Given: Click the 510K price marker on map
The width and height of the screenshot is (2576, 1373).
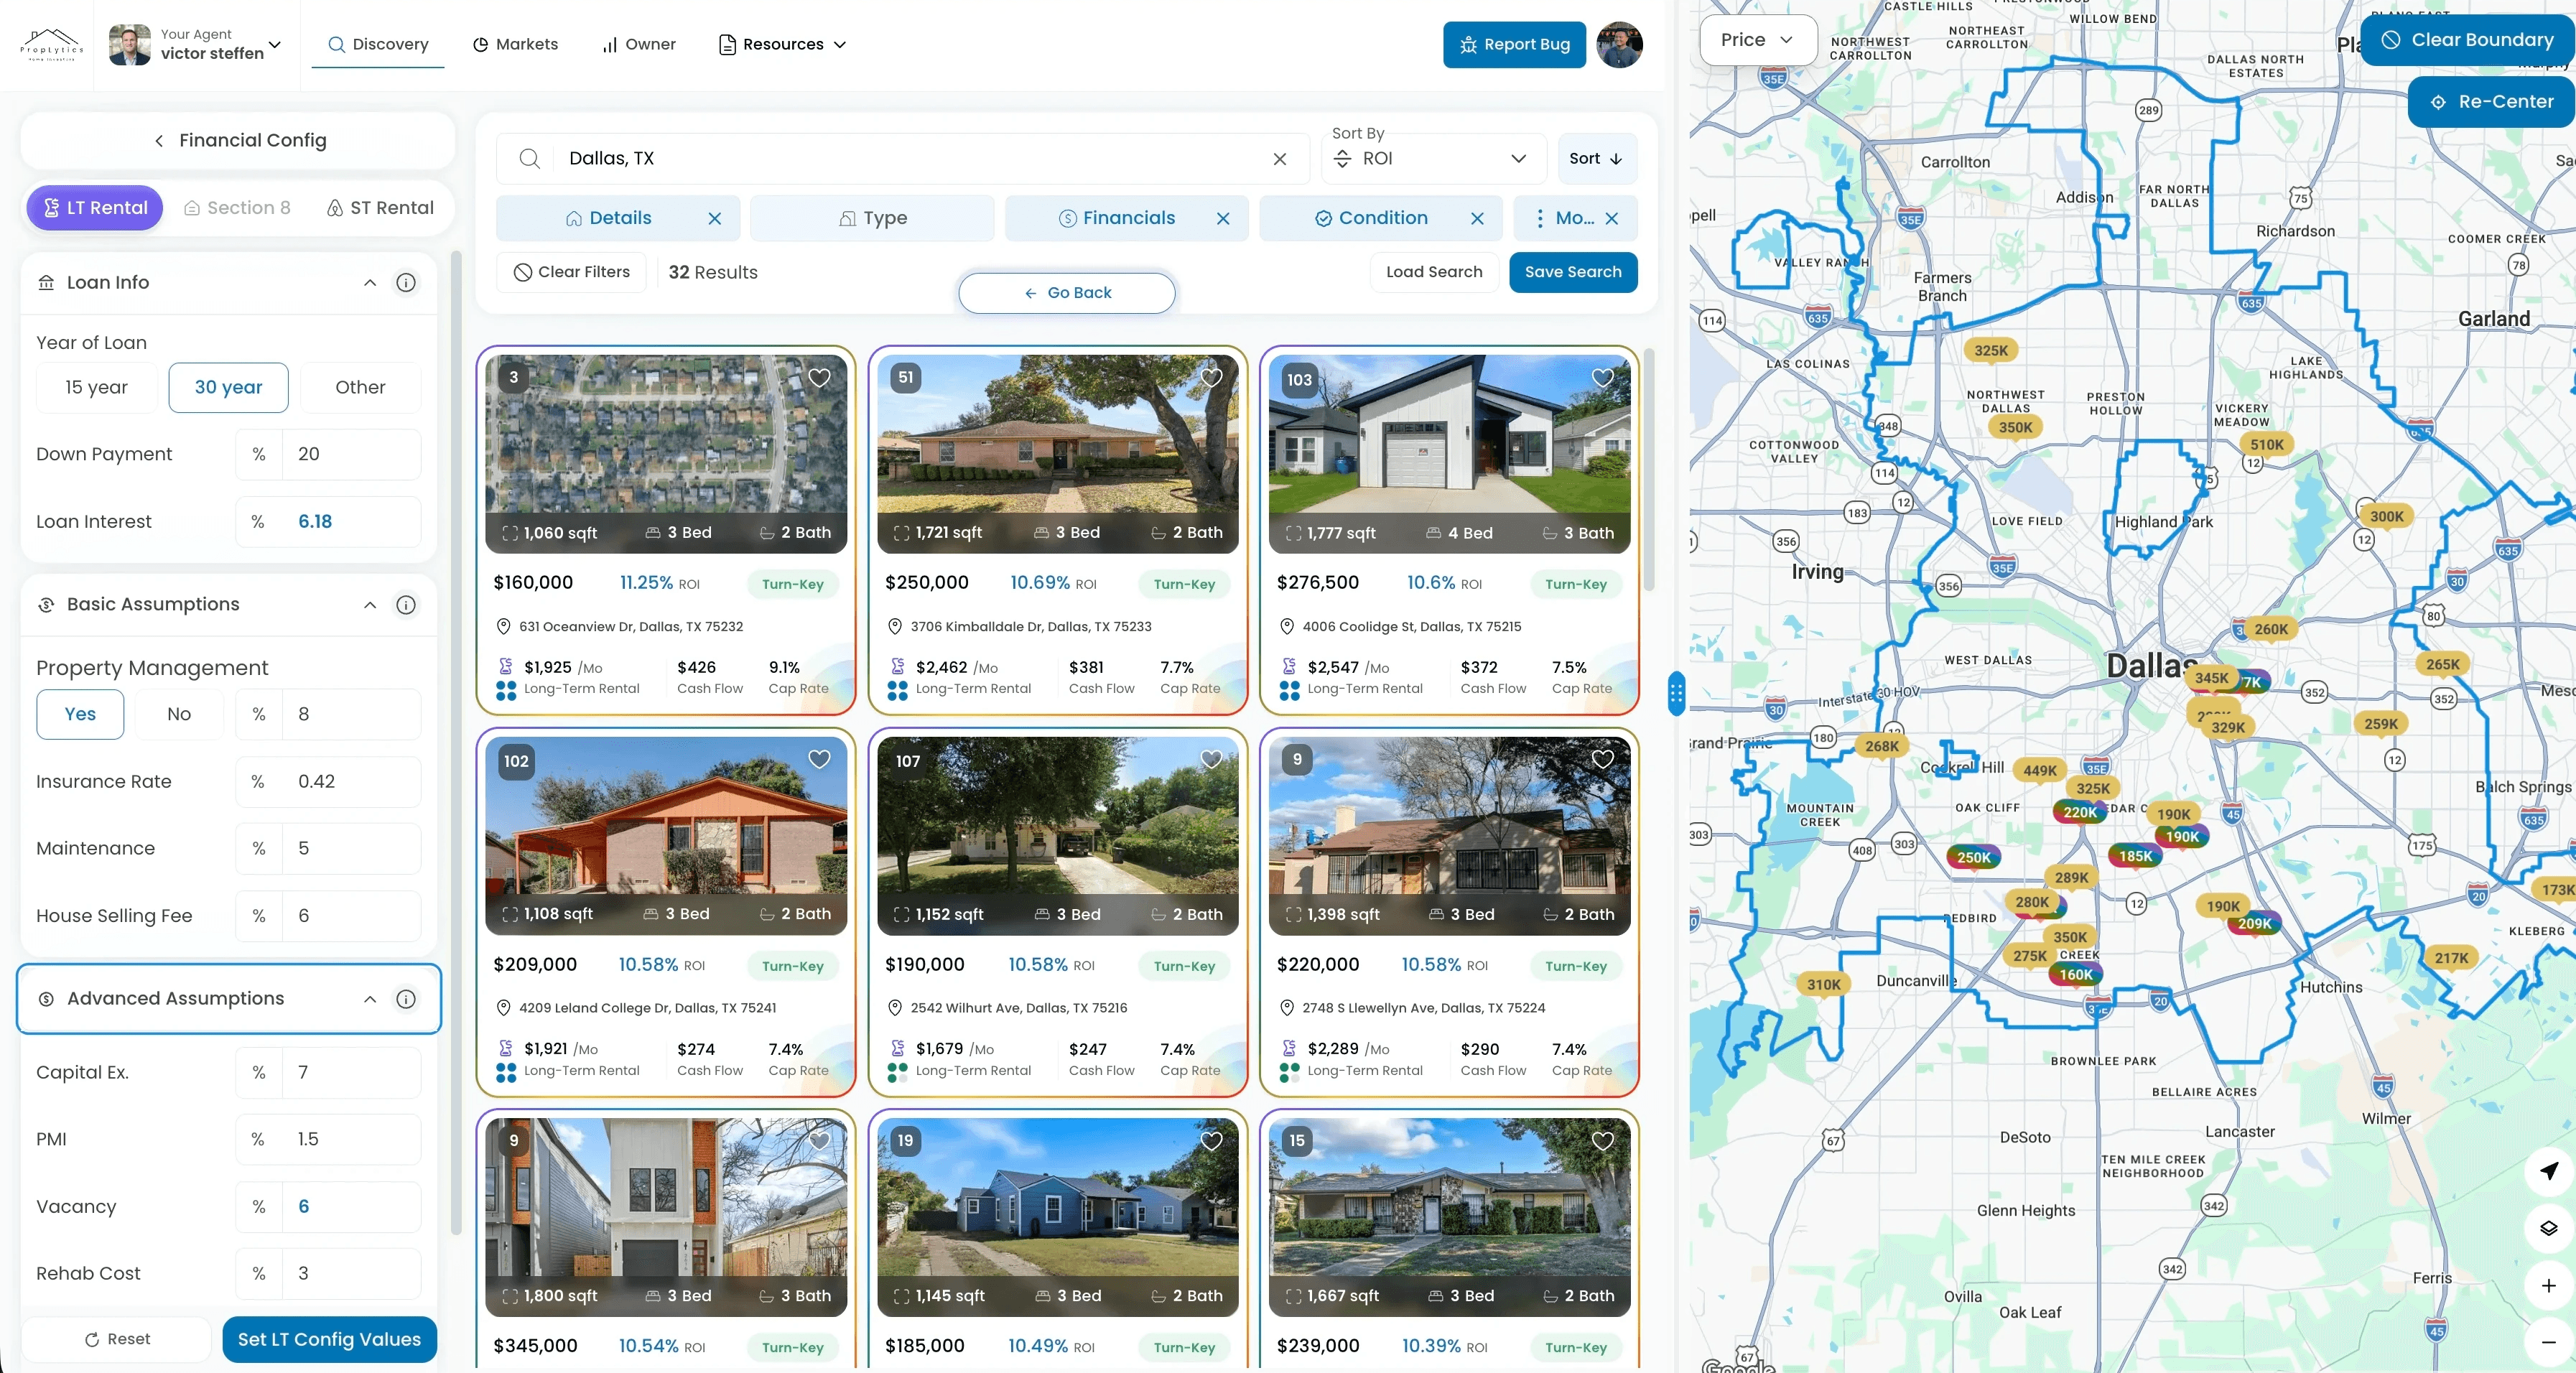Looking at the screenshot, I should click(2266, 445).
